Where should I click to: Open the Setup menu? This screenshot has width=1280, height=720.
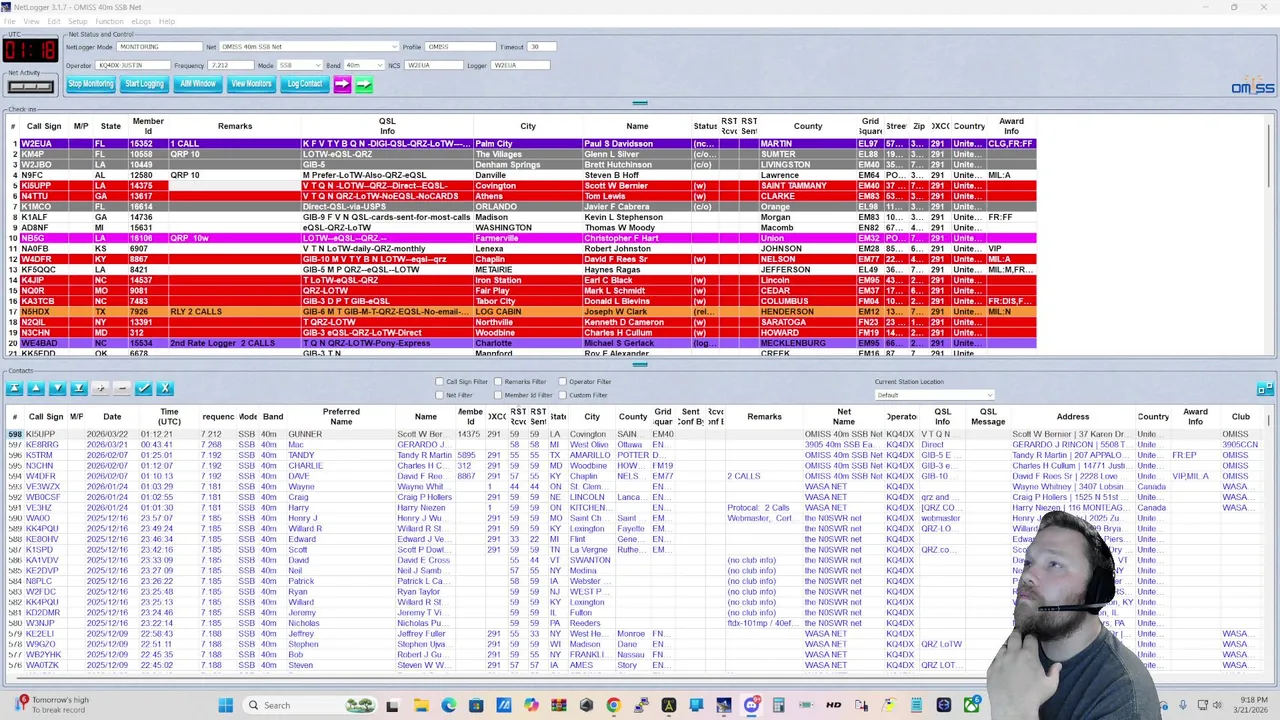[77, 21]
